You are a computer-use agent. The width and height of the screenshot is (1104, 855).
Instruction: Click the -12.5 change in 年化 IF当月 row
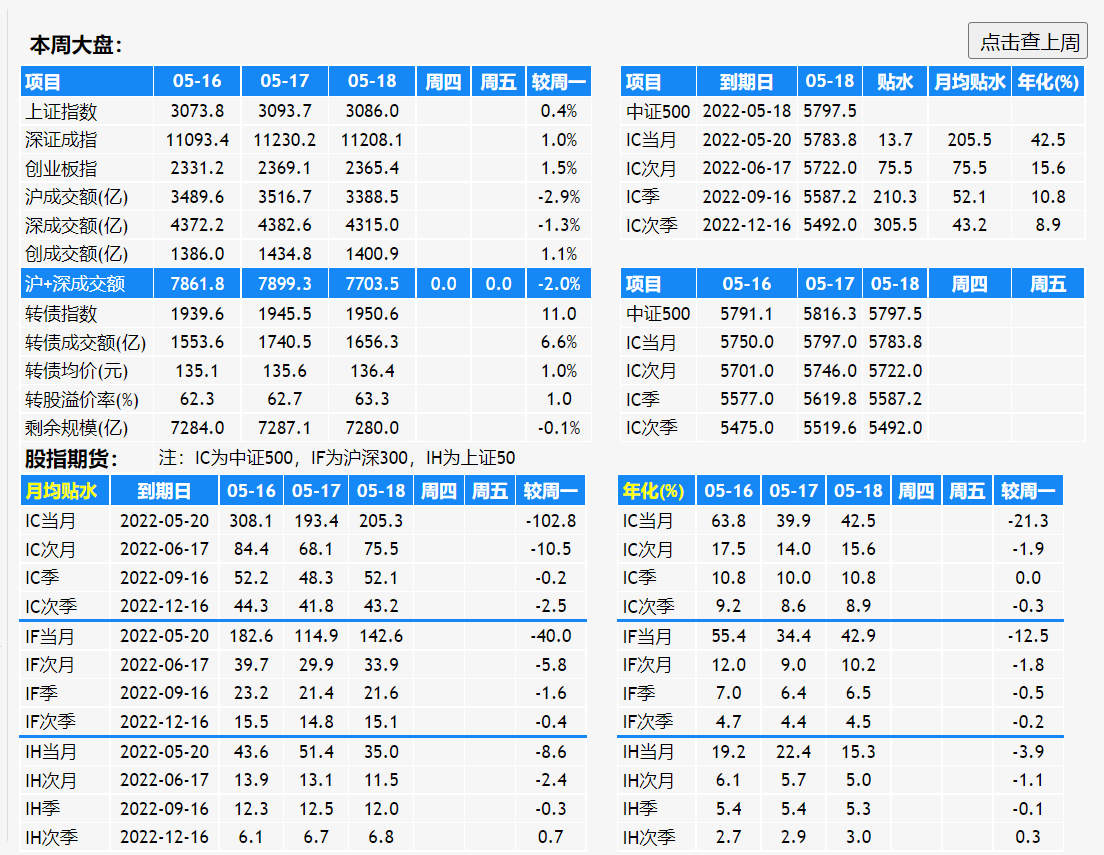(x=1028, y=636)
